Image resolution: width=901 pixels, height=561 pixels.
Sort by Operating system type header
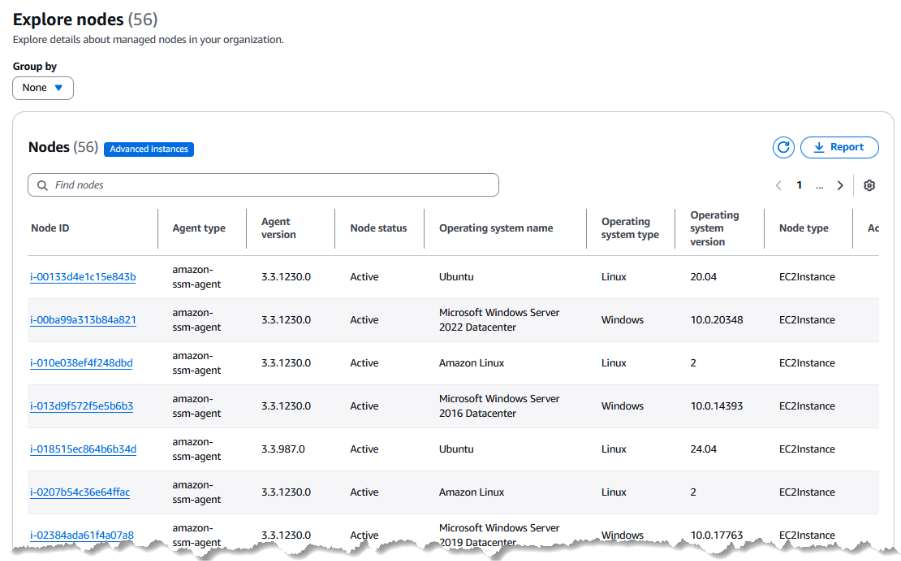630,228
